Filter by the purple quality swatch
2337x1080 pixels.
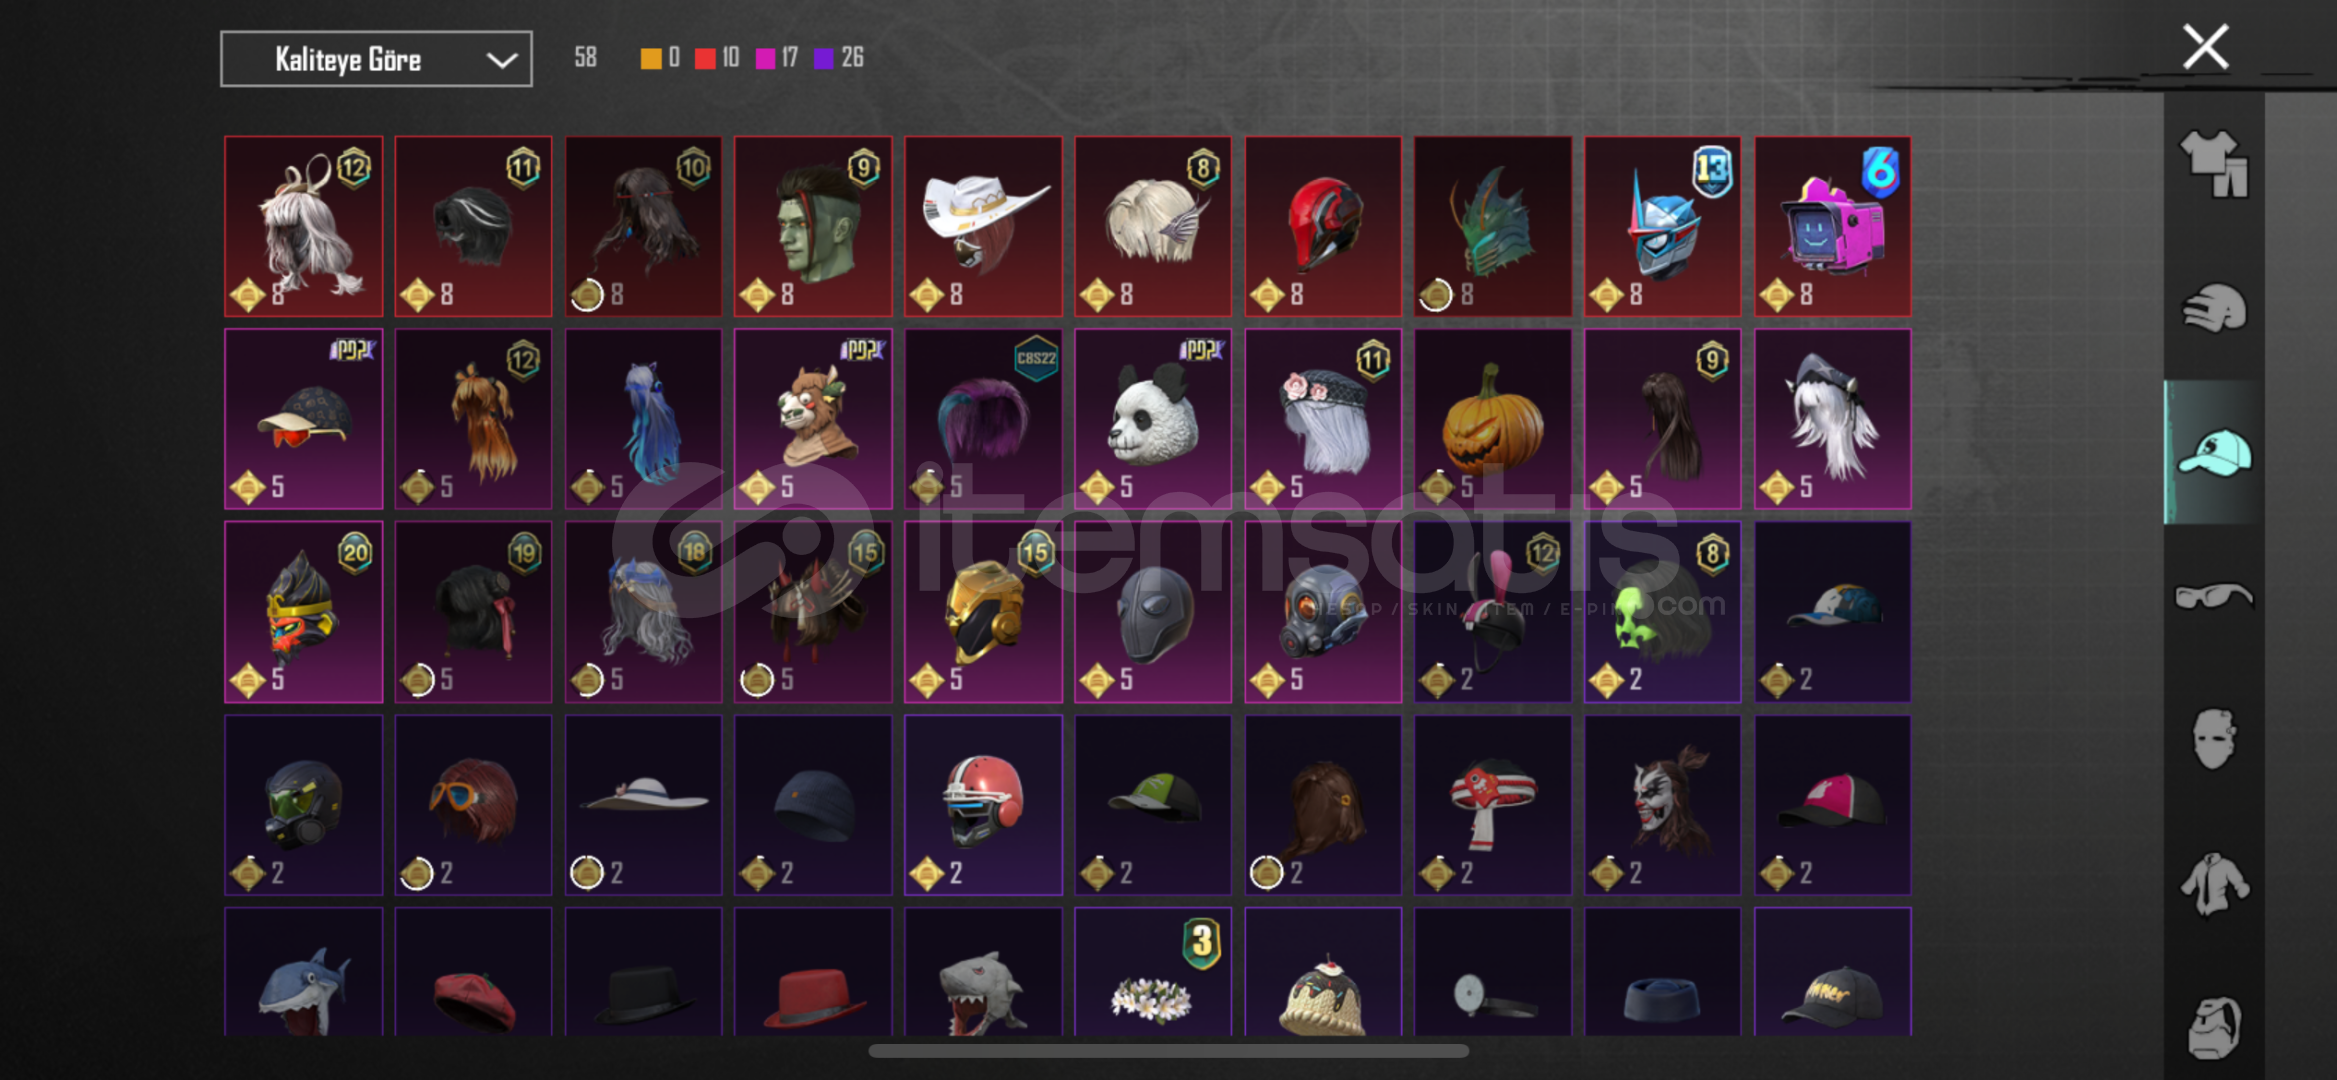click(824, 58)
